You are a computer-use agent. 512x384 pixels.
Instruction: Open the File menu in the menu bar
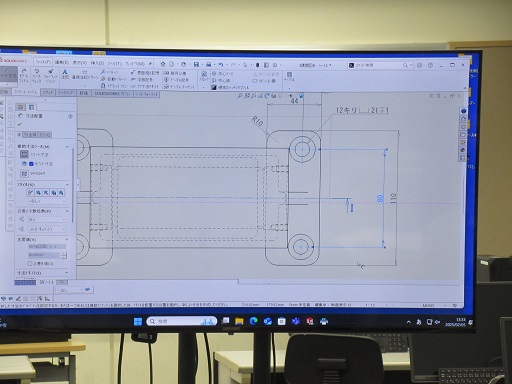(x=43, y=62)
